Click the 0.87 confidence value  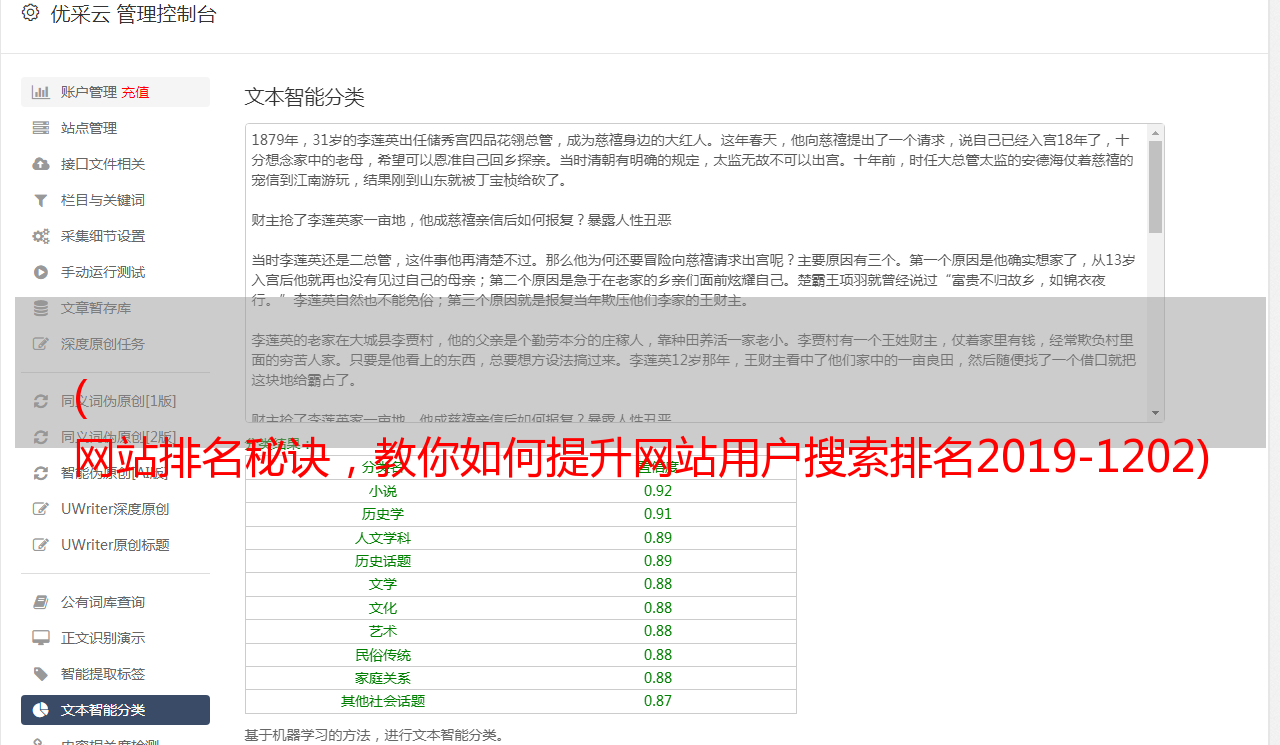point(658,701)
